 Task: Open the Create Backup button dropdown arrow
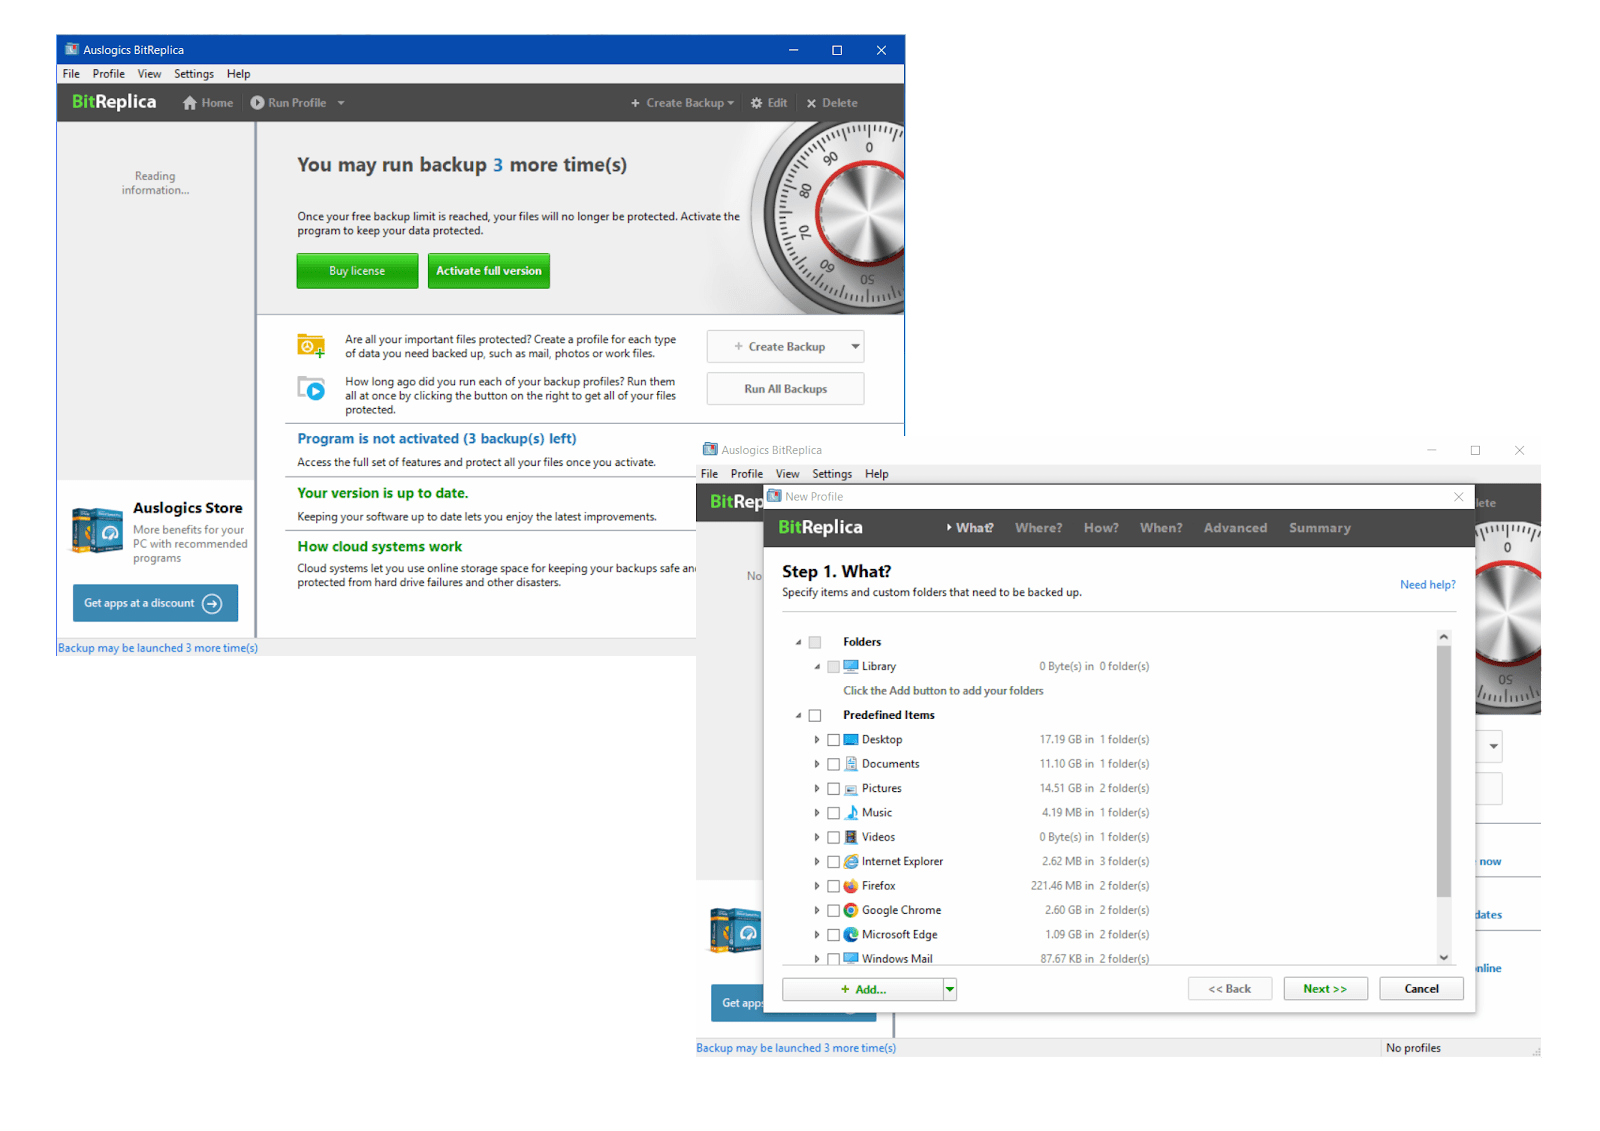855,347
